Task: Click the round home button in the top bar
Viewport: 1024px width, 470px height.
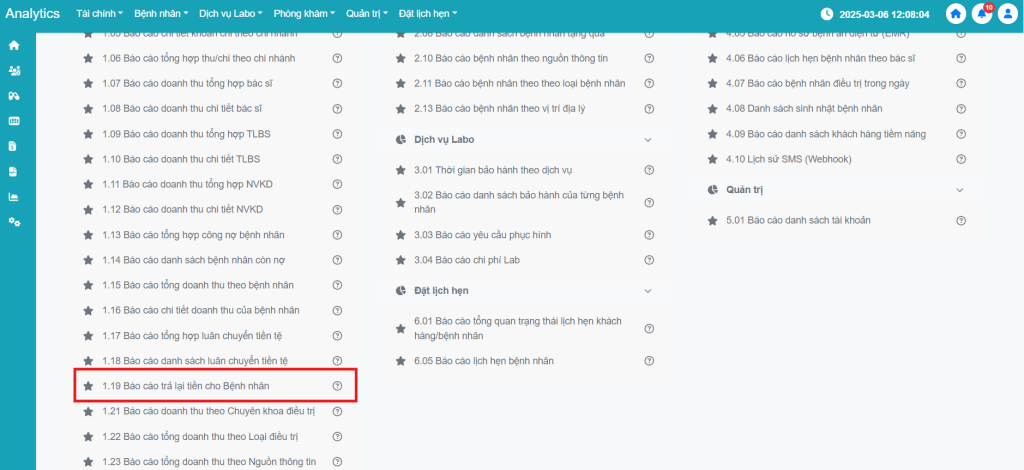Action: [x=956, y=14]
